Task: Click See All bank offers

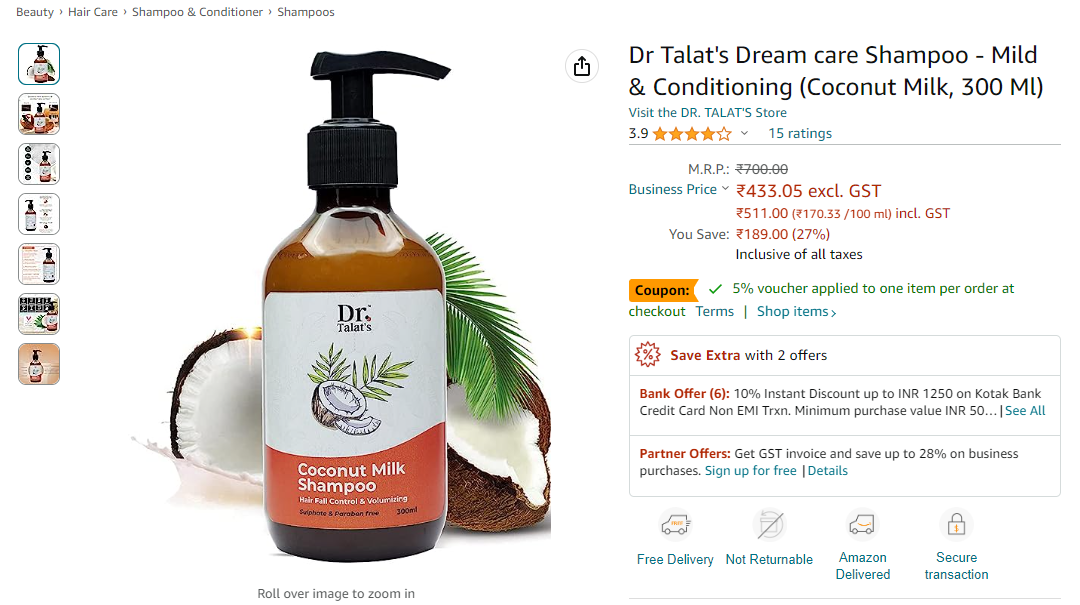Action: (1025, 411)
